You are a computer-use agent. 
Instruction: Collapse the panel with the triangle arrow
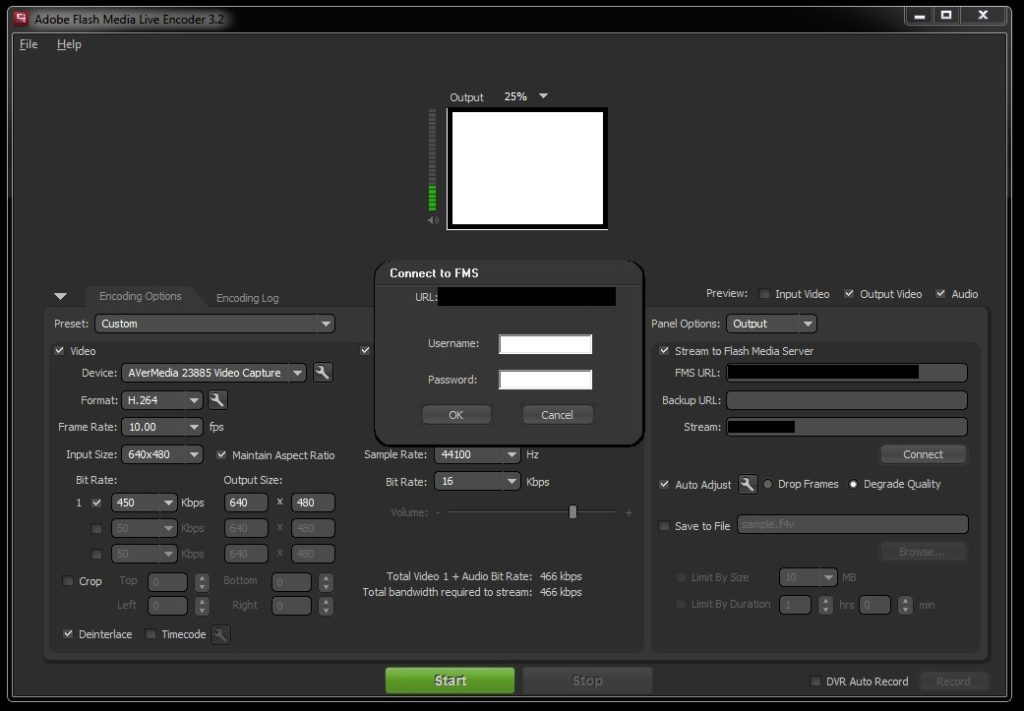pos(61,296)
